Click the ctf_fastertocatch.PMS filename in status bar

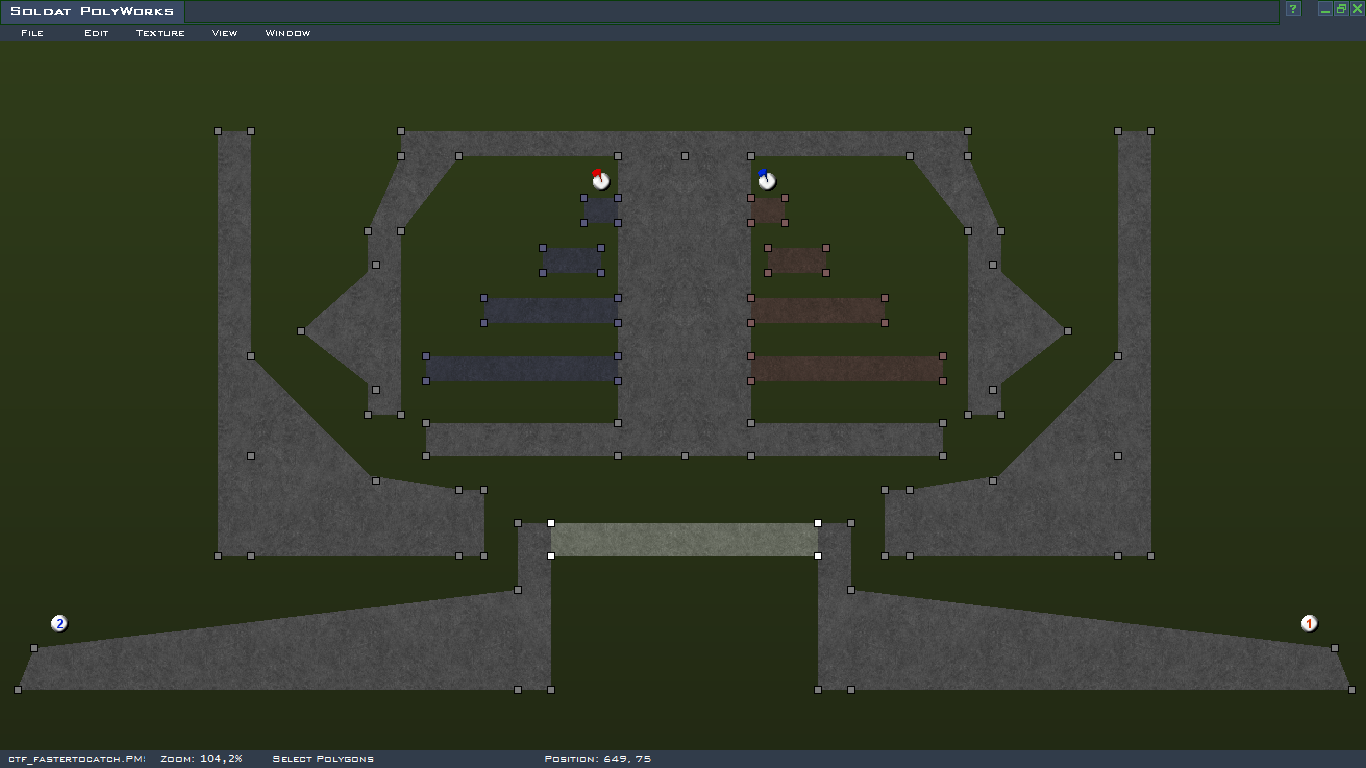76,759
